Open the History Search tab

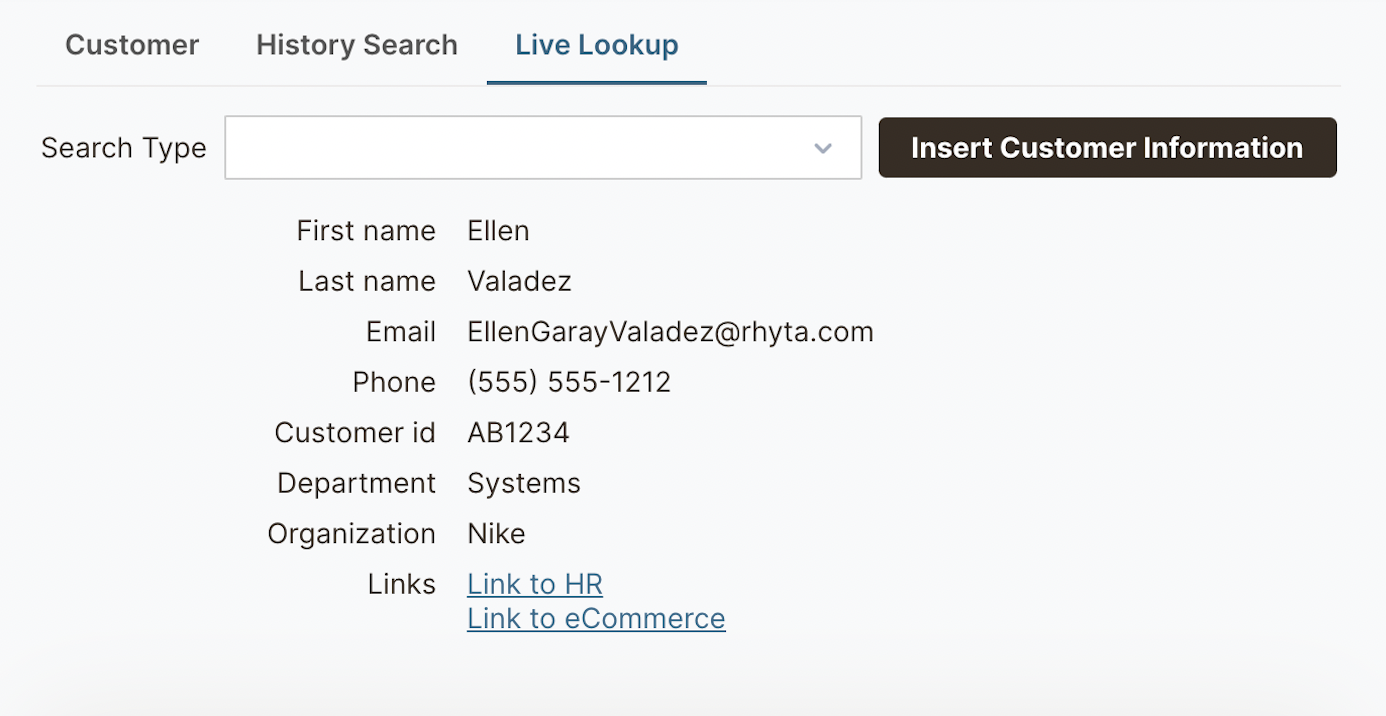coord(356,46)
